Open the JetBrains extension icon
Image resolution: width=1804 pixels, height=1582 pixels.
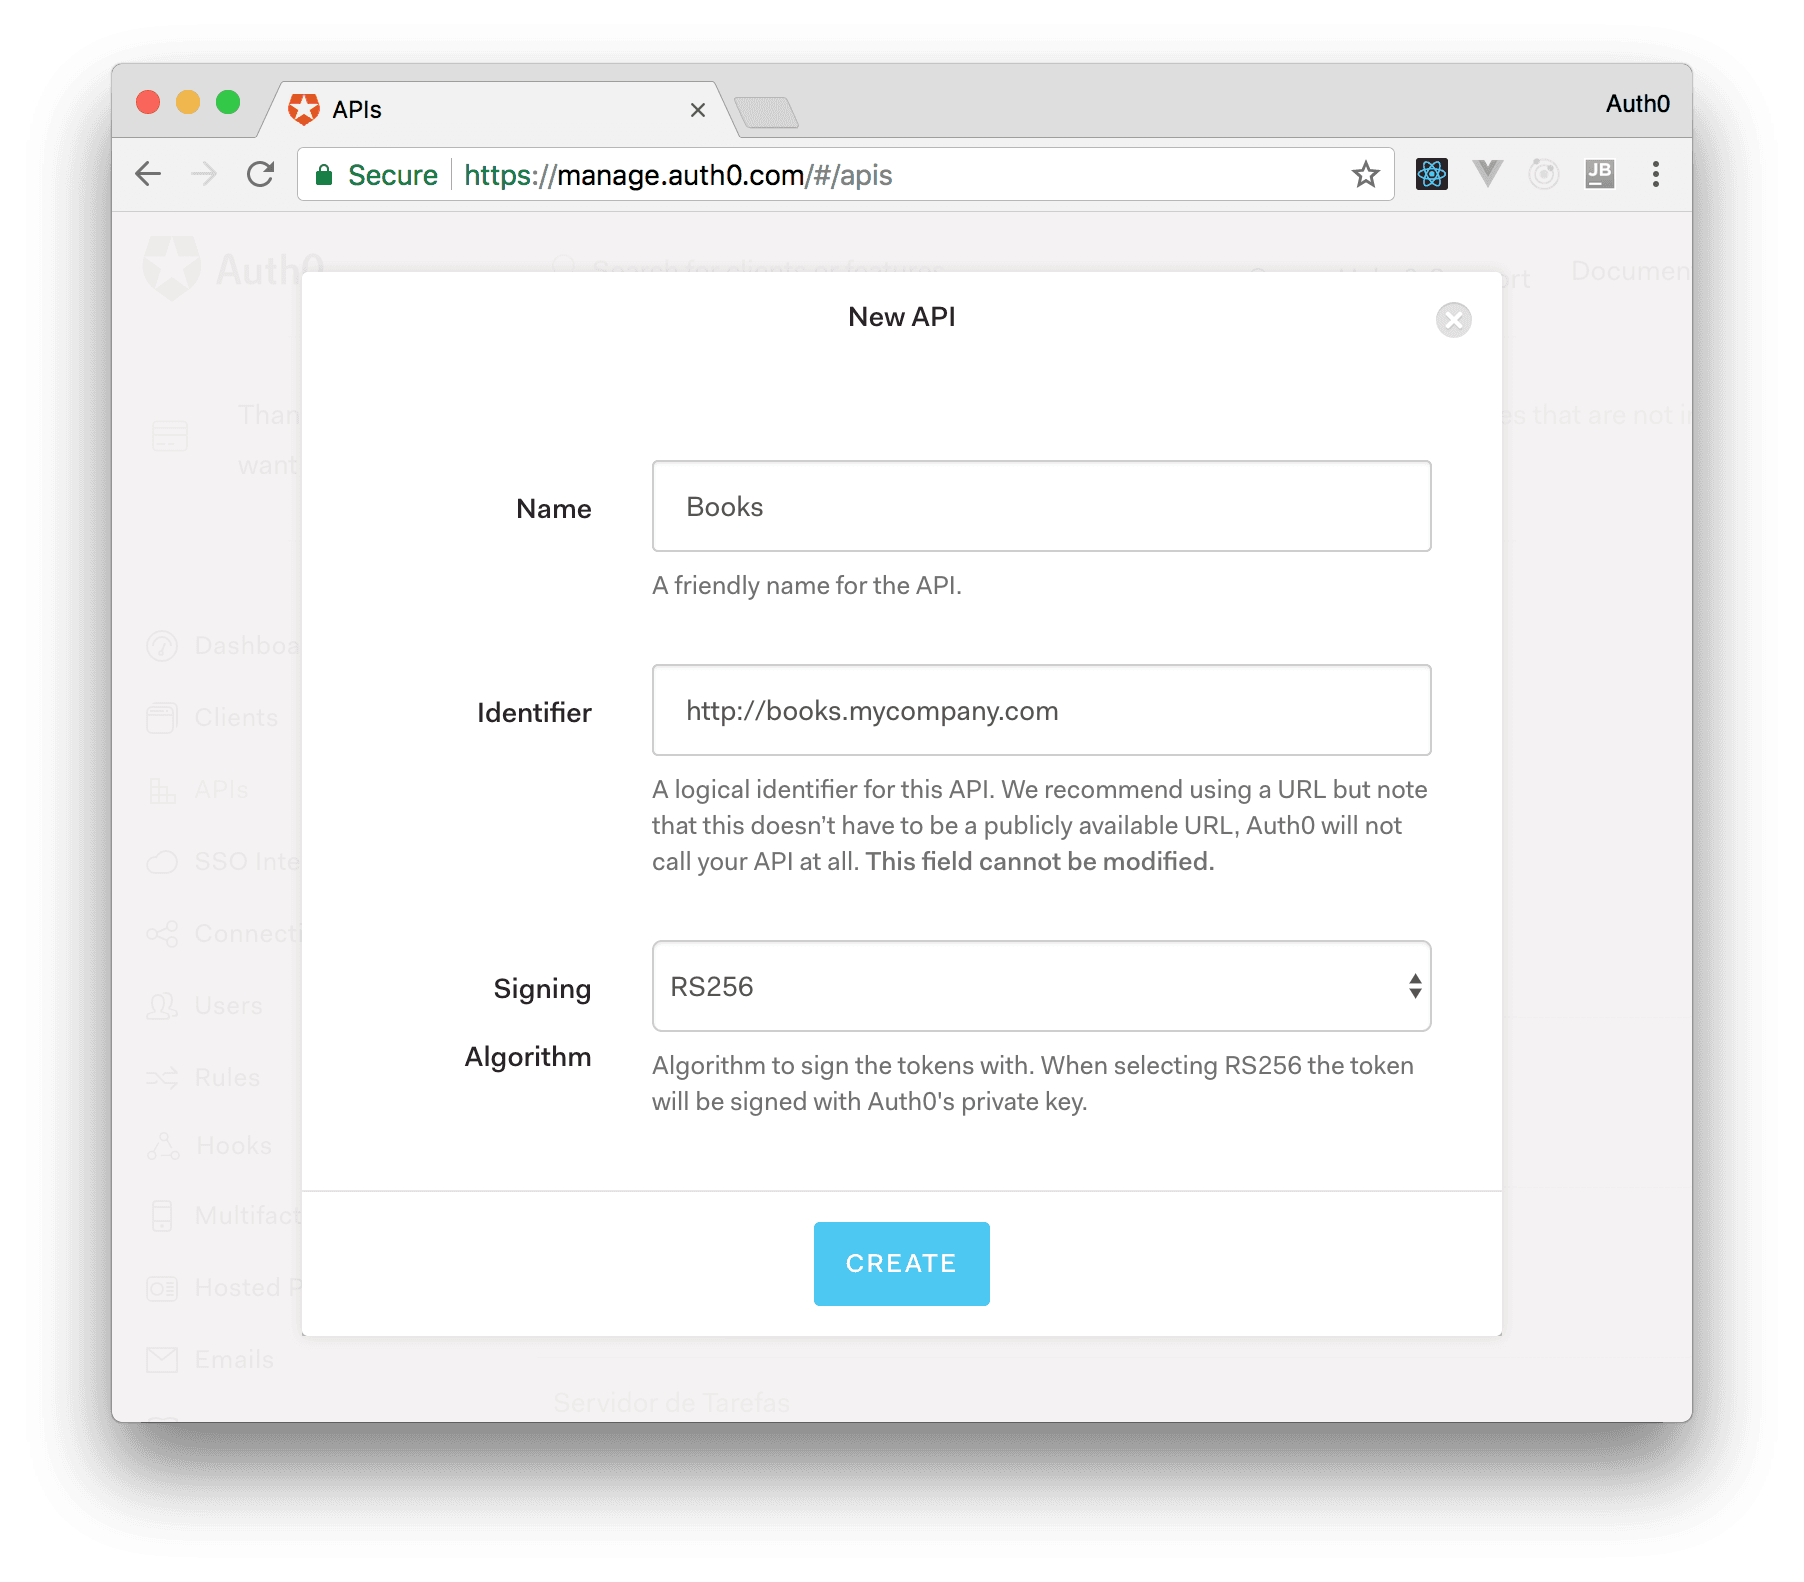click(1599, 174)
